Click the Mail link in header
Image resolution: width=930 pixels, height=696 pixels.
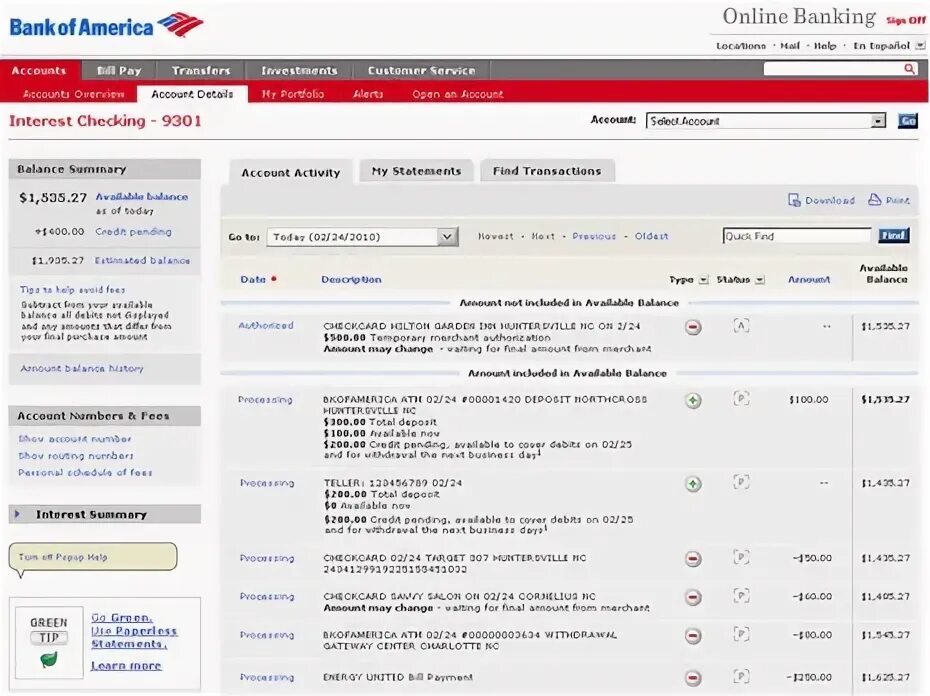(789, 46)
